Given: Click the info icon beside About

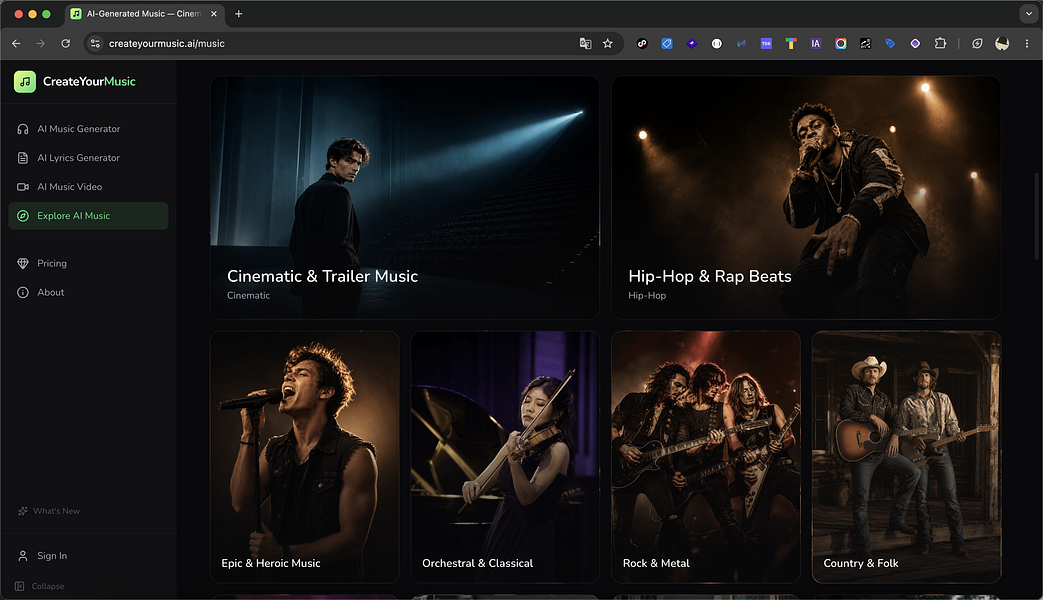Looking at the screenshot, I should pyautogui.click(x=23, y=293).
